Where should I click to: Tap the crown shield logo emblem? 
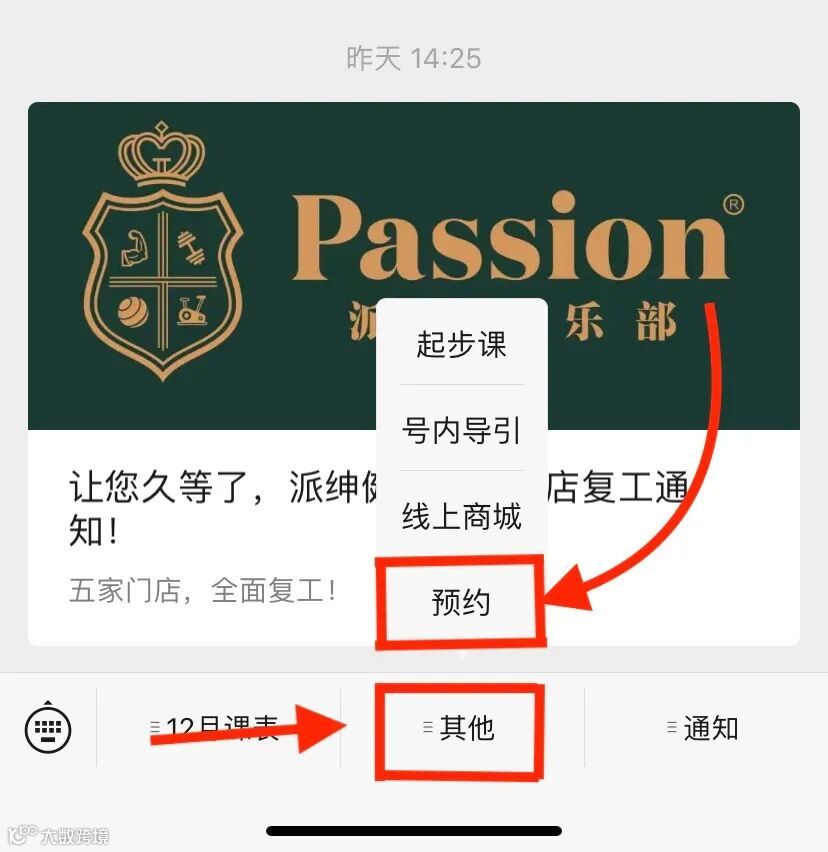162,250
